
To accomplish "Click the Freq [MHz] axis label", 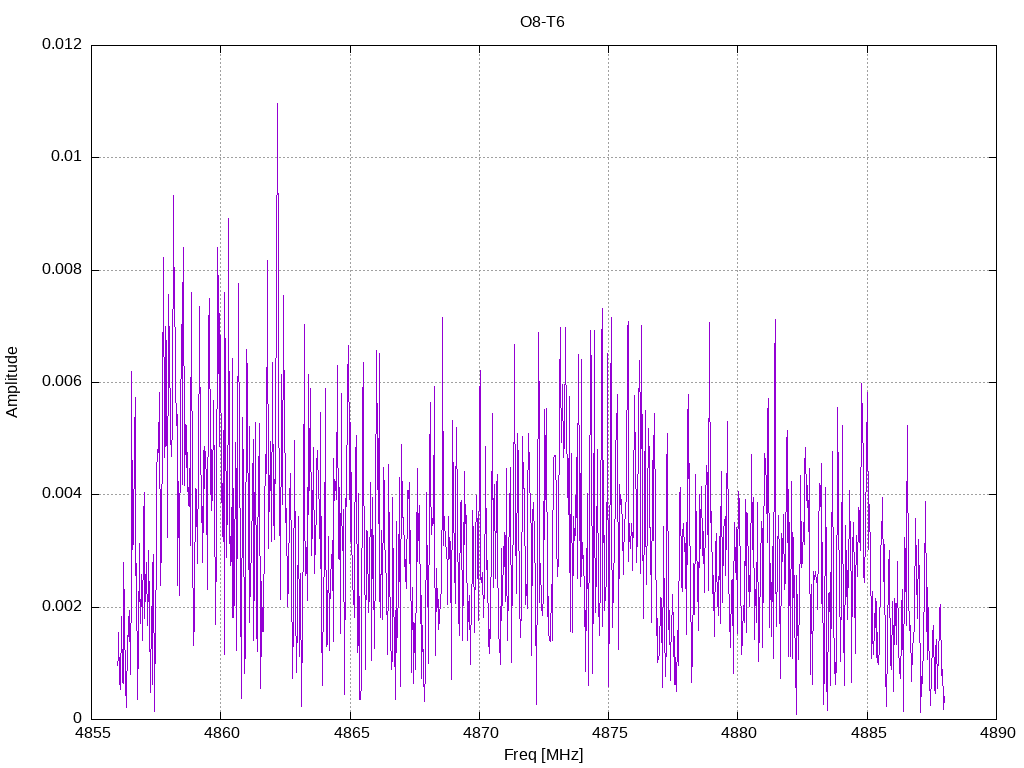I will [543, 755].
